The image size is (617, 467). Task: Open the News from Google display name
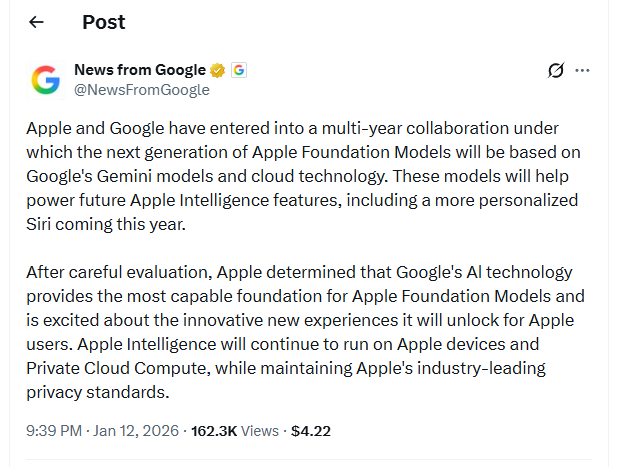click(140, 70)
